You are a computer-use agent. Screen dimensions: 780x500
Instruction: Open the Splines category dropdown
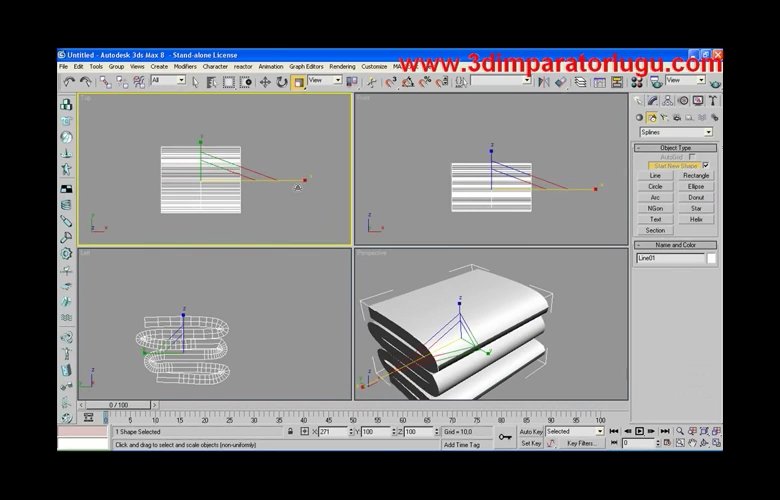[x=676, y=132]
